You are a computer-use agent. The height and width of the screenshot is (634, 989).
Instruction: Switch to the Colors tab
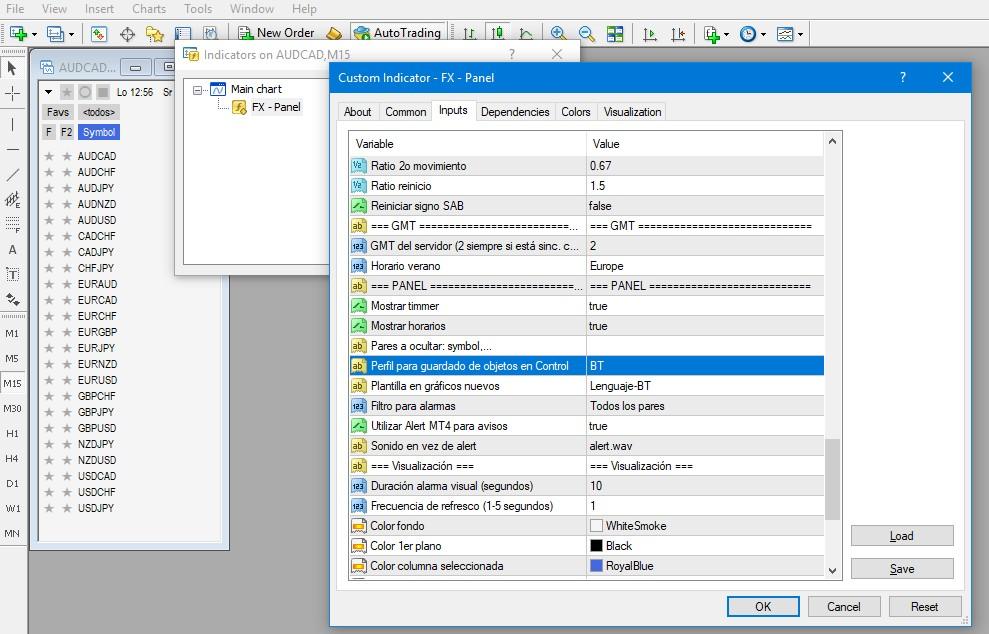click(x=576, y=112)
